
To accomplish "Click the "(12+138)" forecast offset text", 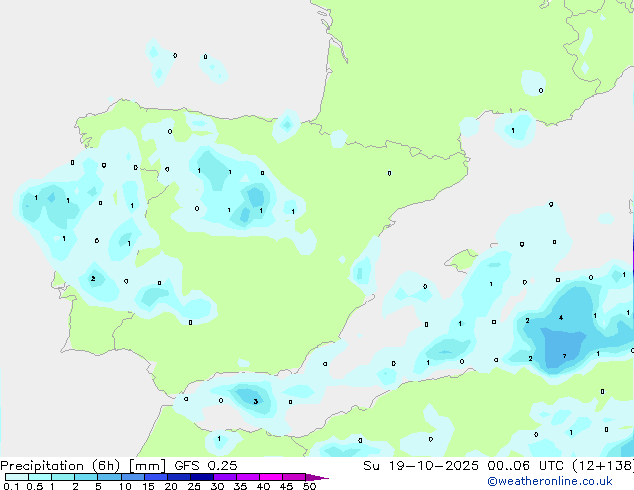I will point(602,466).
